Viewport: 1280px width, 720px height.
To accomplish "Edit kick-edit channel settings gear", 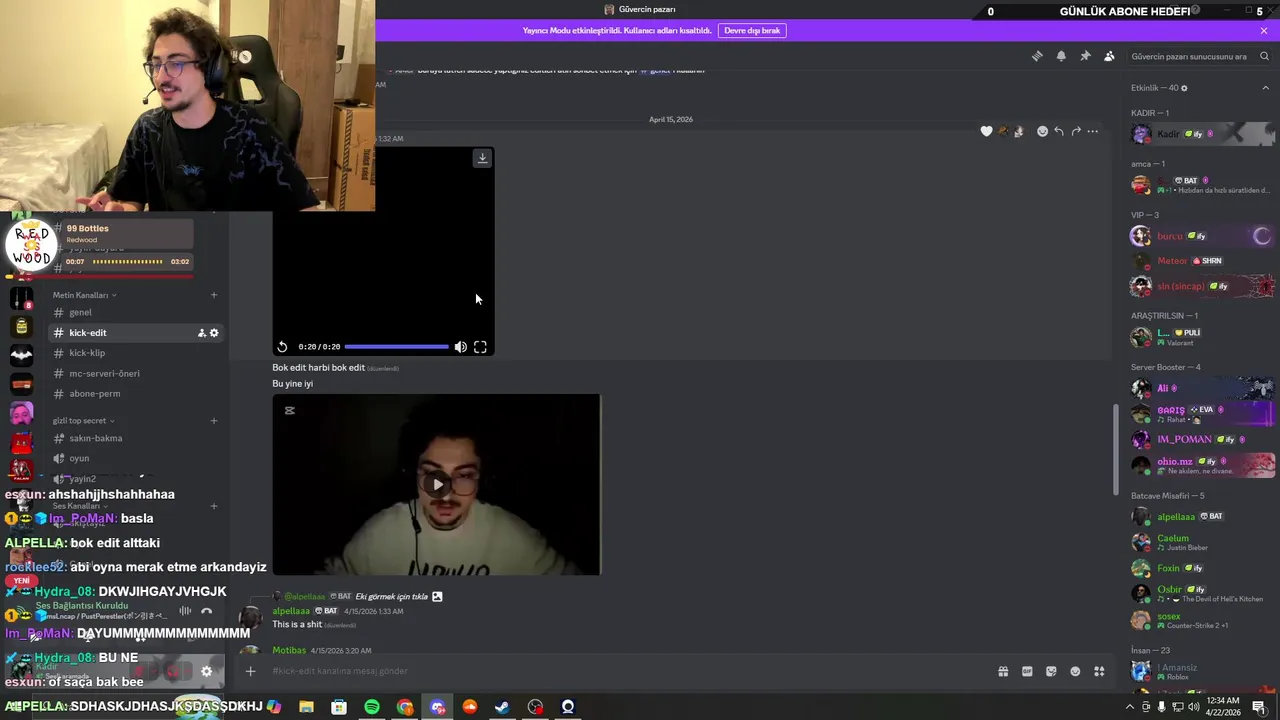I will 214,333.
